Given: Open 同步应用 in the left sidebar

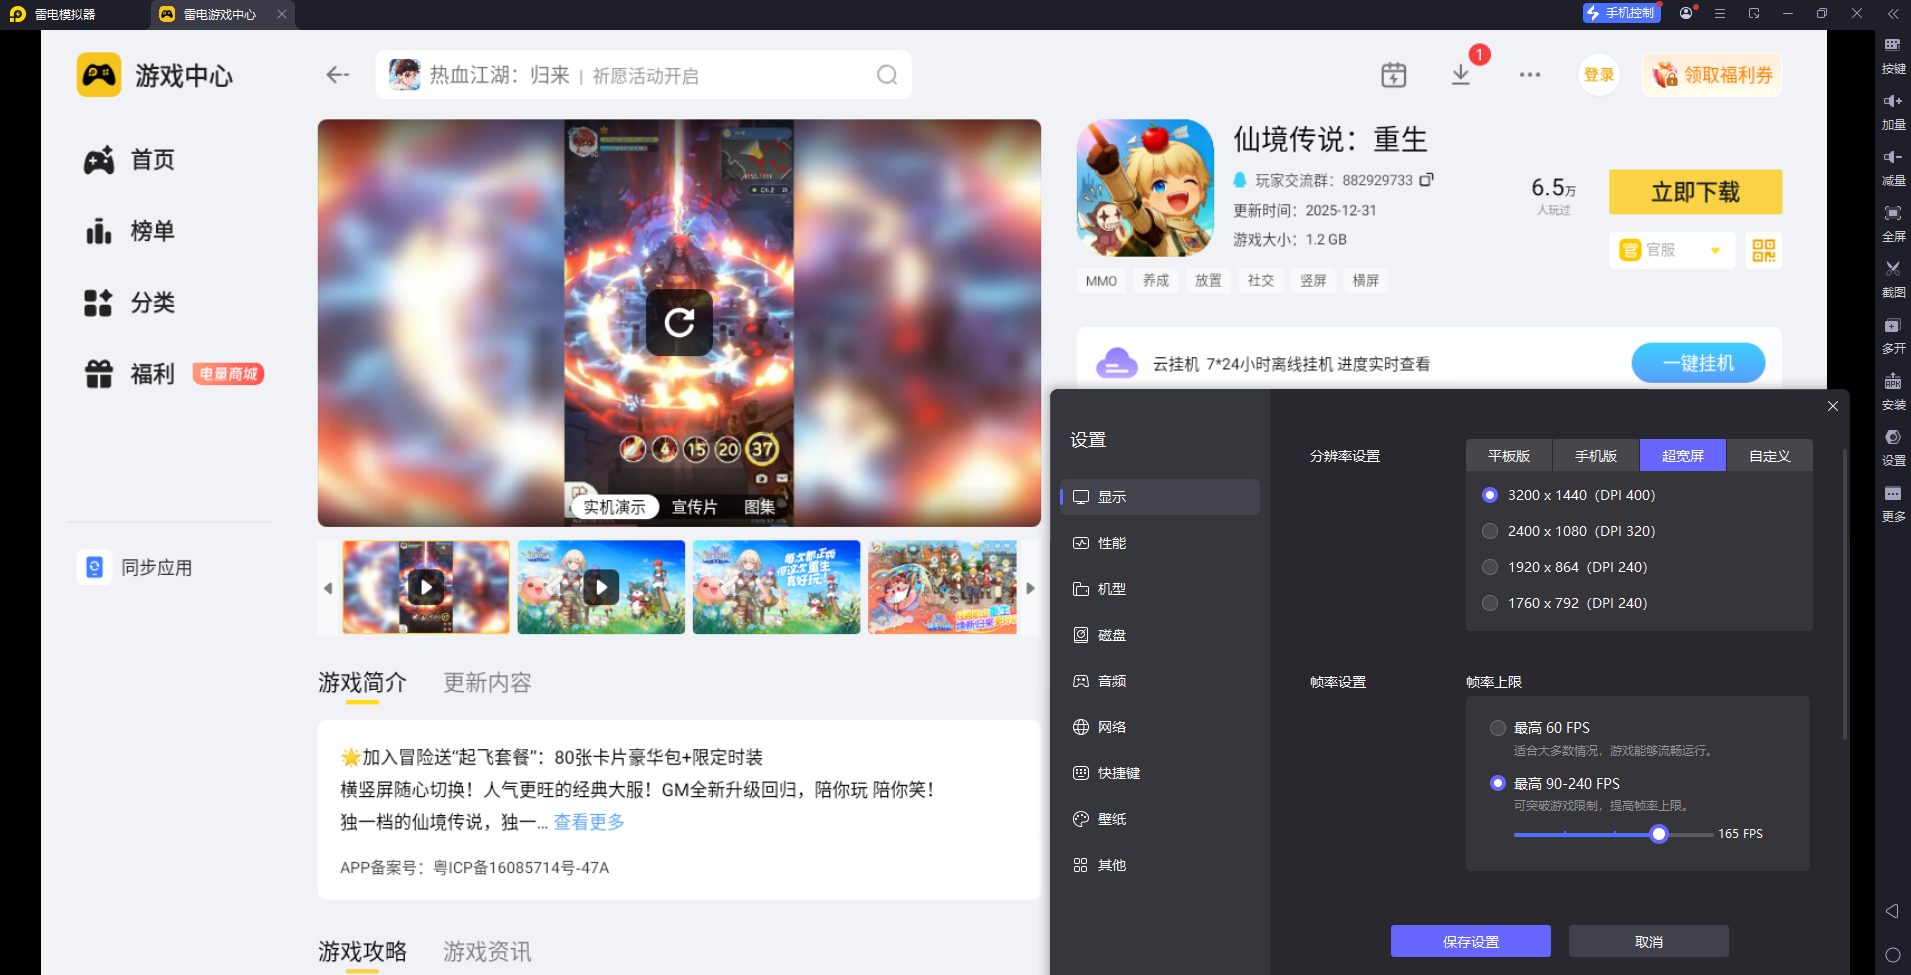Looking at the screenshot, I should (135, 567).
